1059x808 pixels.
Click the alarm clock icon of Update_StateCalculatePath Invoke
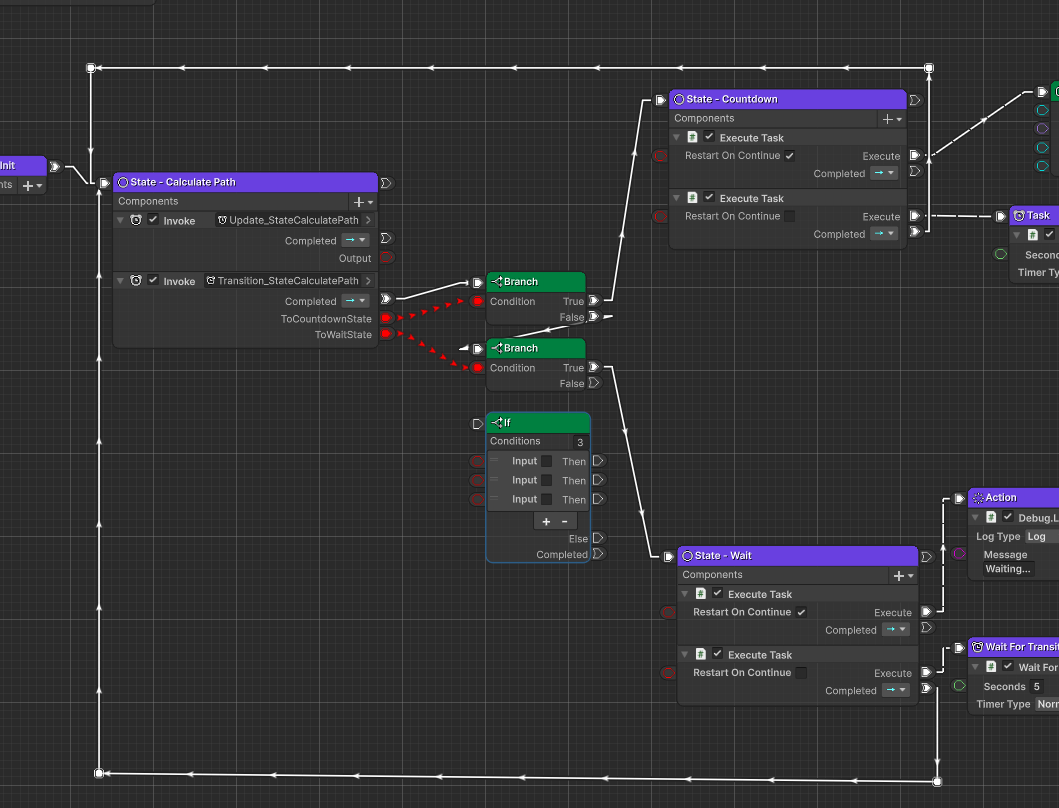[136, 220]
